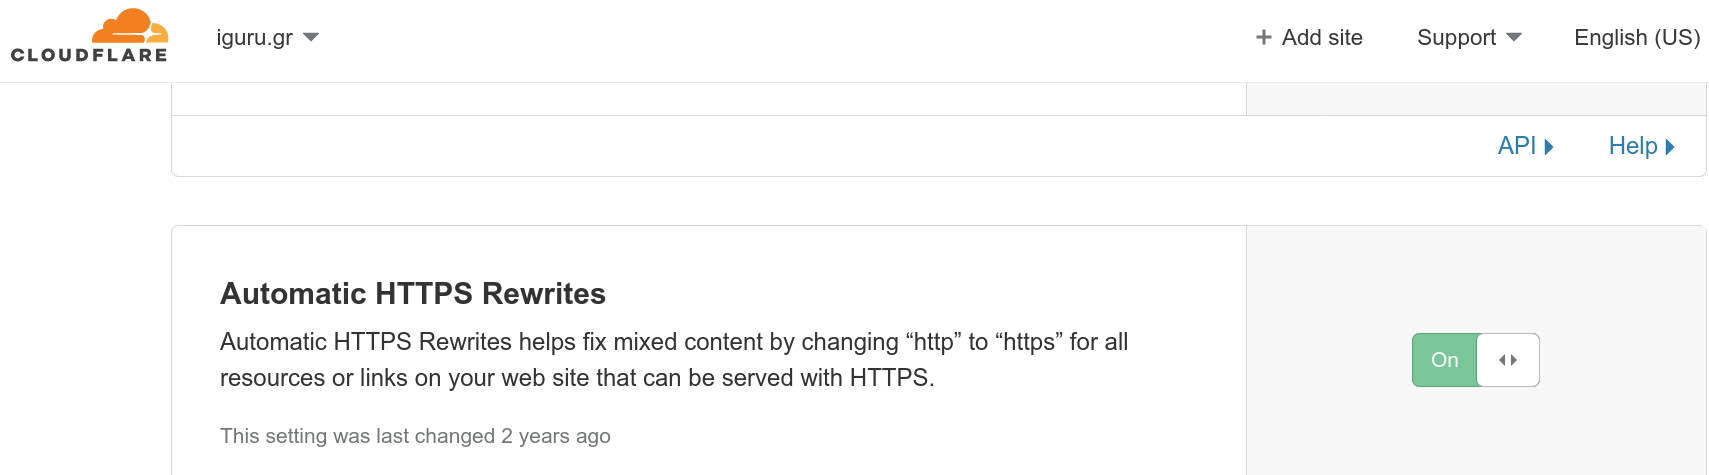This screenshot has height=475, width=1709.
Task: Click the left-right arrows handle on the toggle
Action: point(1508,360)
